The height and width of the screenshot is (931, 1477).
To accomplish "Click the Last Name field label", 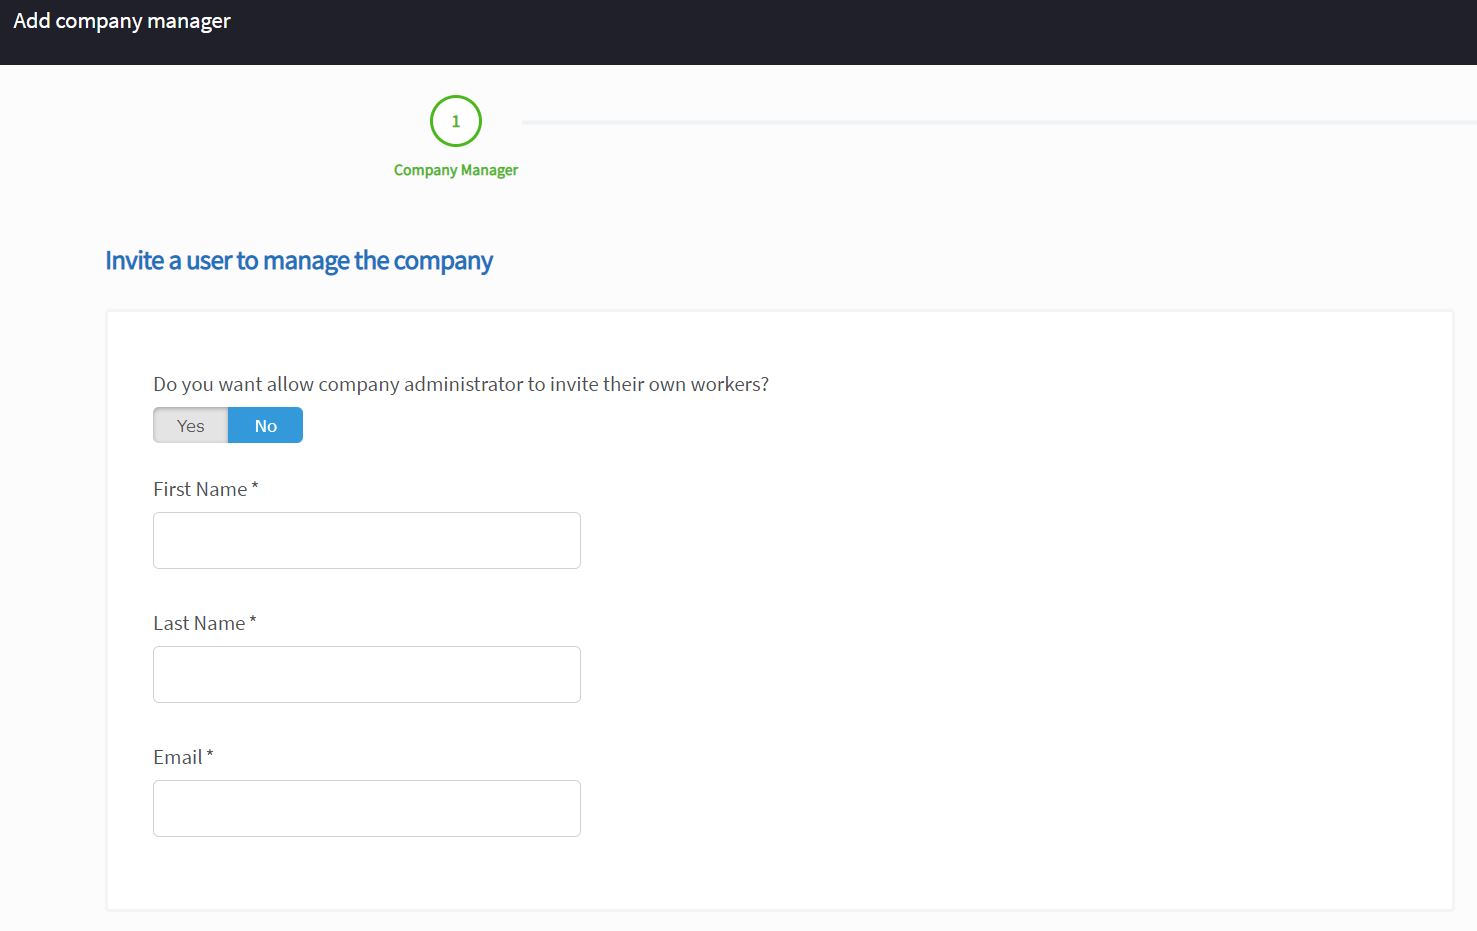I will click(x=199, y=623).
